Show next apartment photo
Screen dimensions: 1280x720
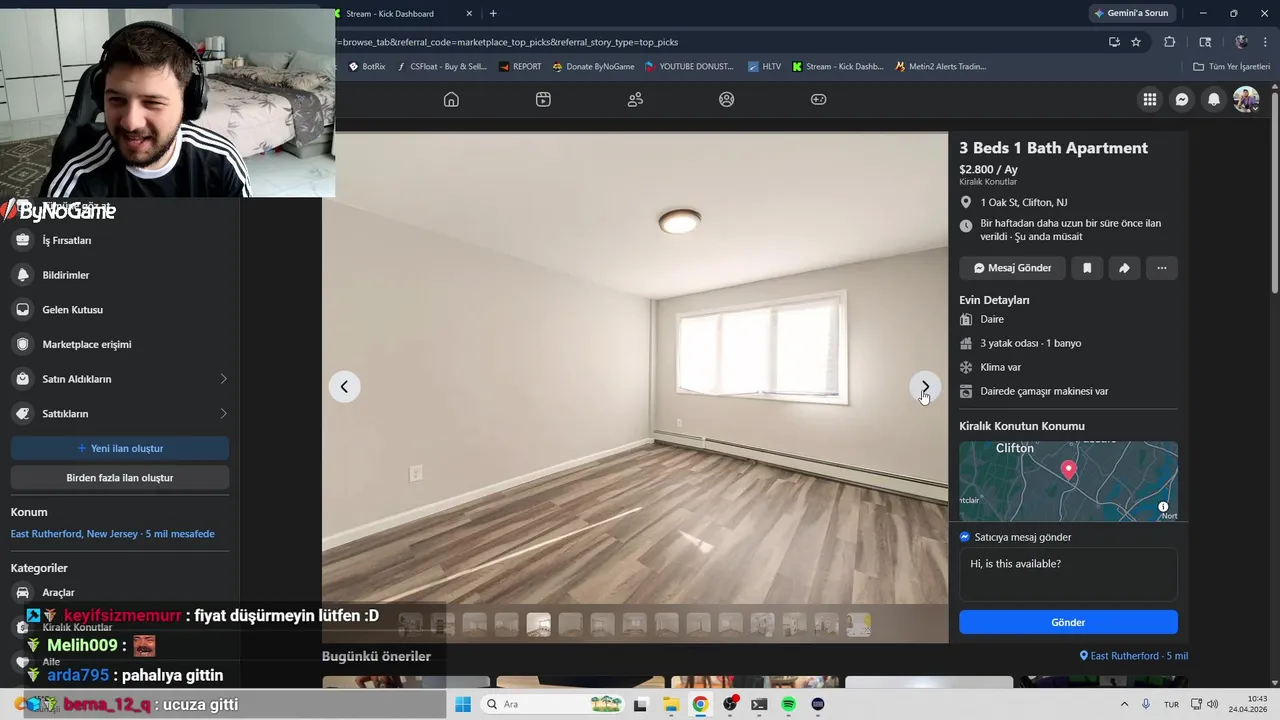click(925, 387)
